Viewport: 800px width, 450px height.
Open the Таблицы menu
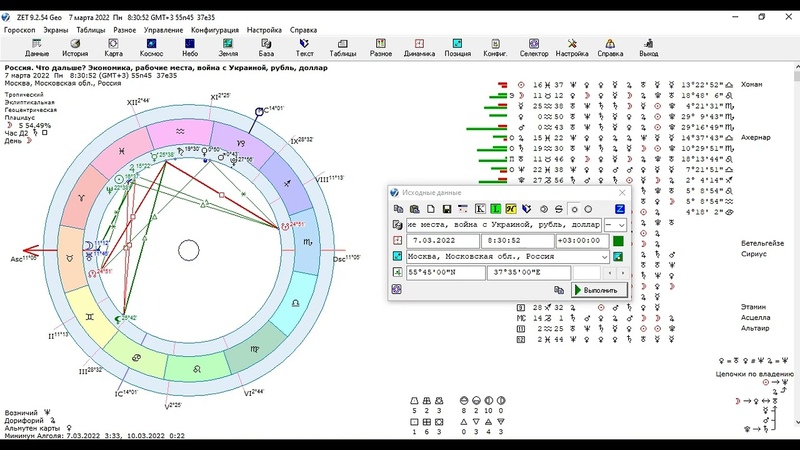point(90,30)
